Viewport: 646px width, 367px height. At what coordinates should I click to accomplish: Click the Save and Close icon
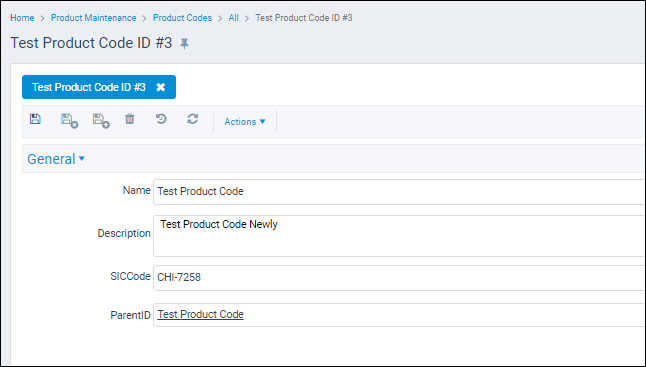69,121
